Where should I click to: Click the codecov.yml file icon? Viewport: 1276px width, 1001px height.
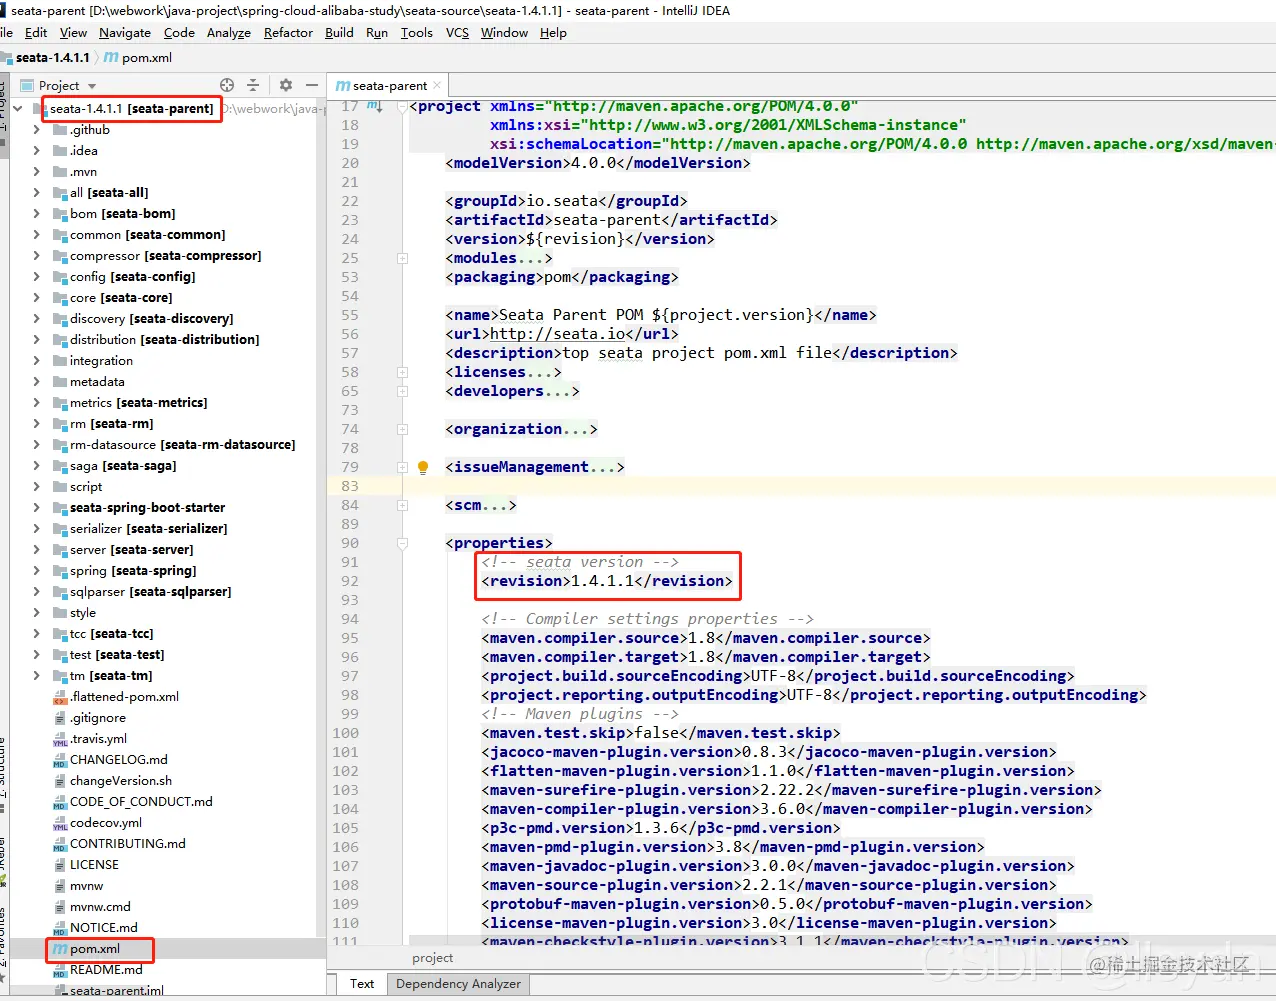[x=60, y=823]
